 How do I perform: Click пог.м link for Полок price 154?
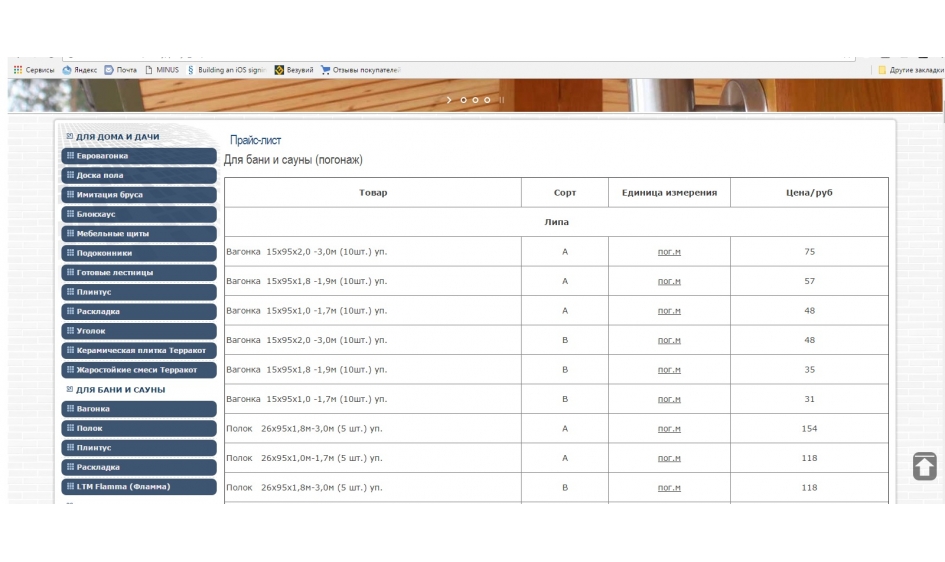pos(669,429)
